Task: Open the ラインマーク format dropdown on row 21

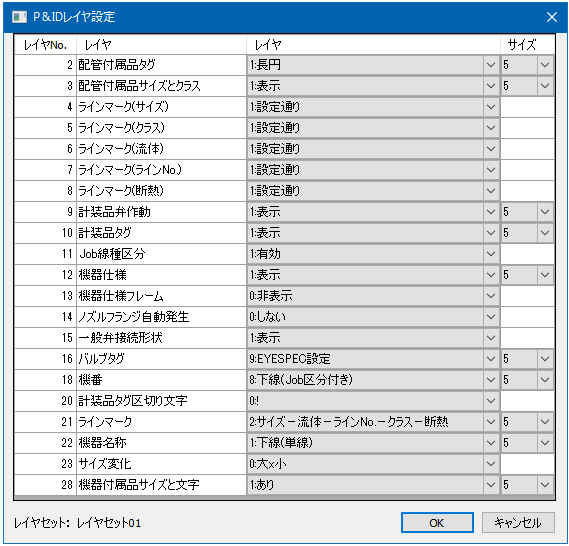Action: (x=491, y=422)
